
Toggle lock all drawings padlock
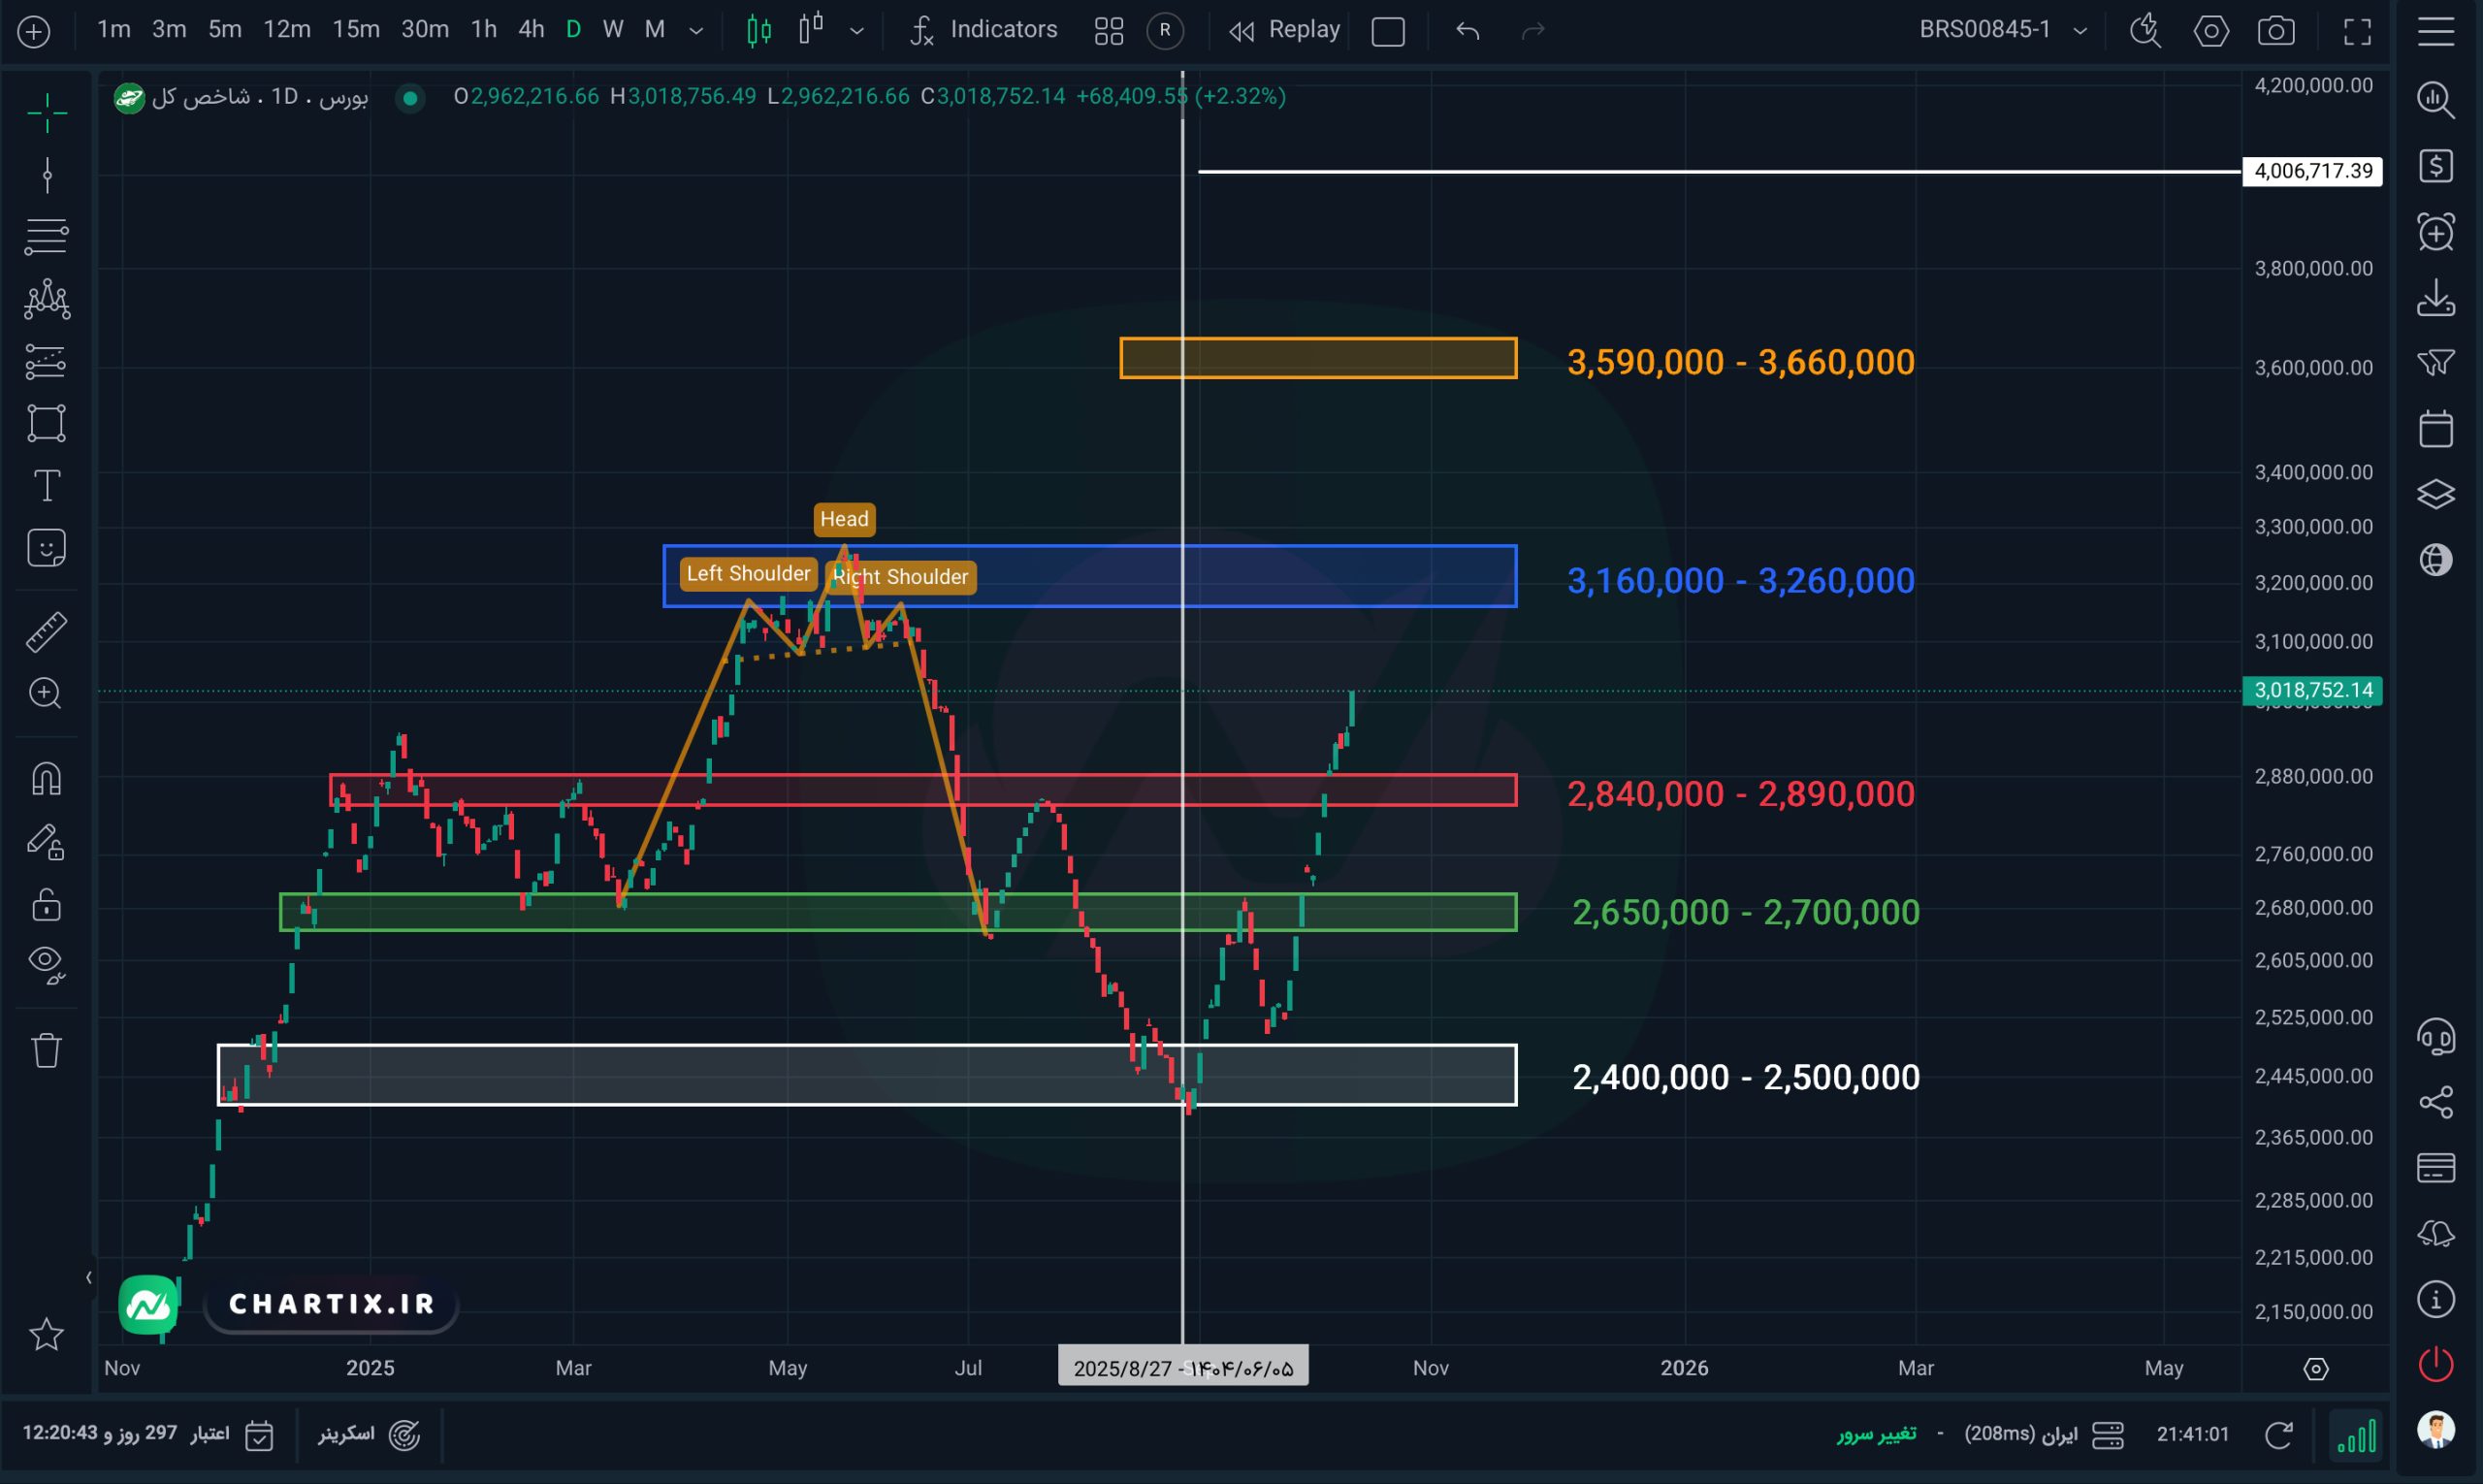pos(46,905)
